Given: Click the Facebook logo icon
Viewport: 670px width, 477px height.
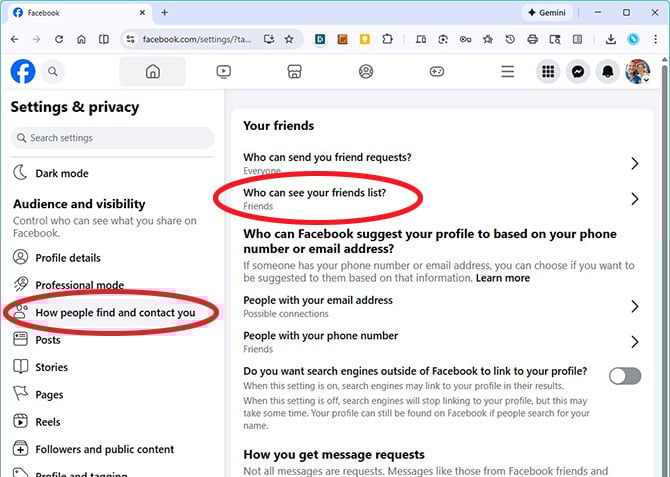Looking at the screenshot, I should point(23,71).
